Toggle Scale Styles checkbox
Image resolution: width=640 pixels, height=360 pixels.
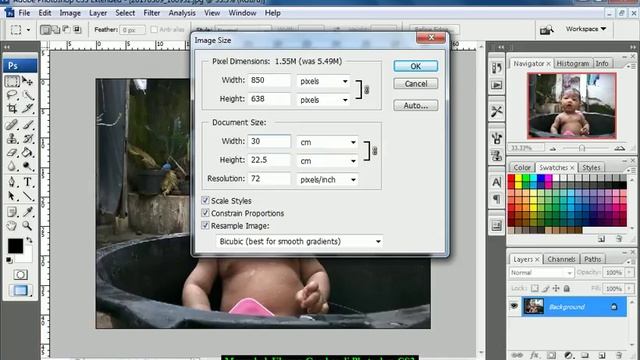click(205, 200)
